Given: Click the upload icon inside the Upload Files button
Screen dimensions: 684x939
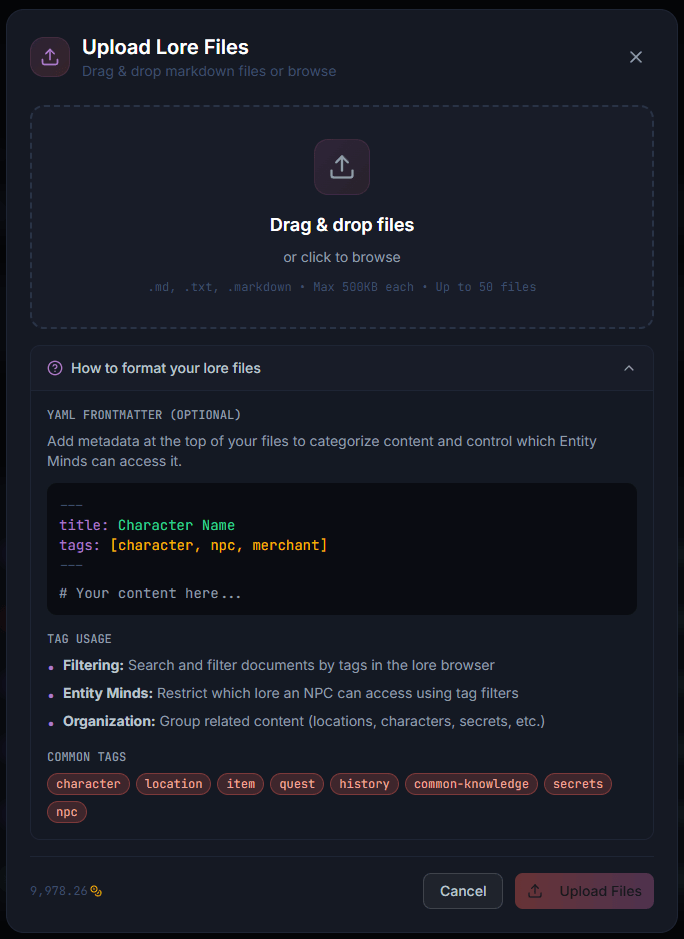Looking at the screenshot, I should [536, 890].
